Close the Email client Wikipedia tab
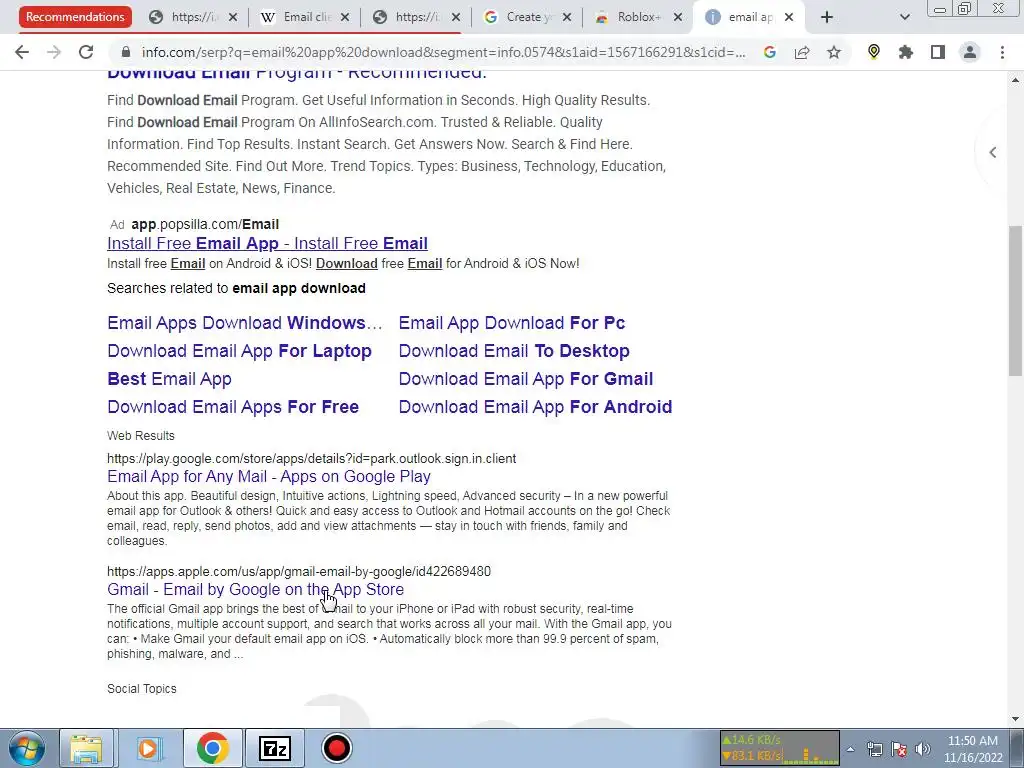Viewport: 1024px width, 768px height. (x=345, y=18)
